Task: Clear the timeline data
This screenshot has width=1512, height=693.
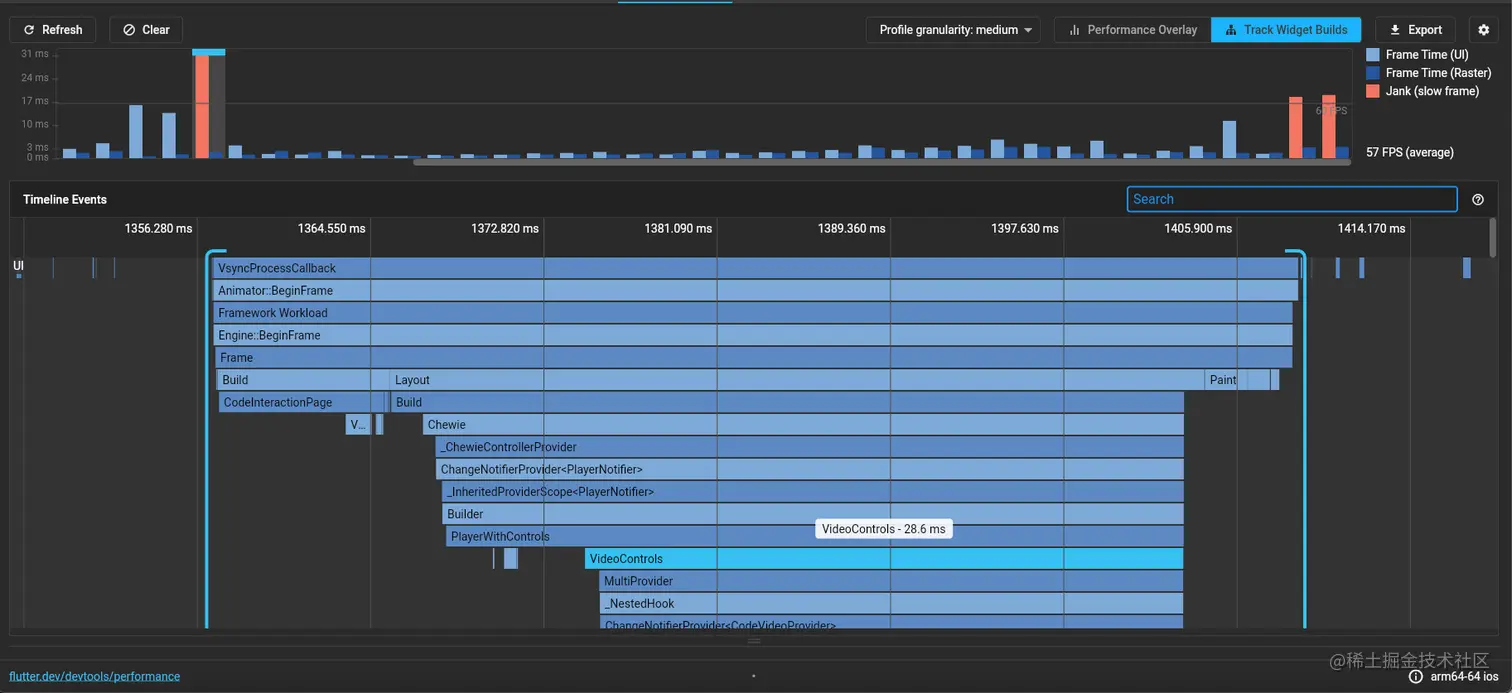Action: click(x=146, y=30)
